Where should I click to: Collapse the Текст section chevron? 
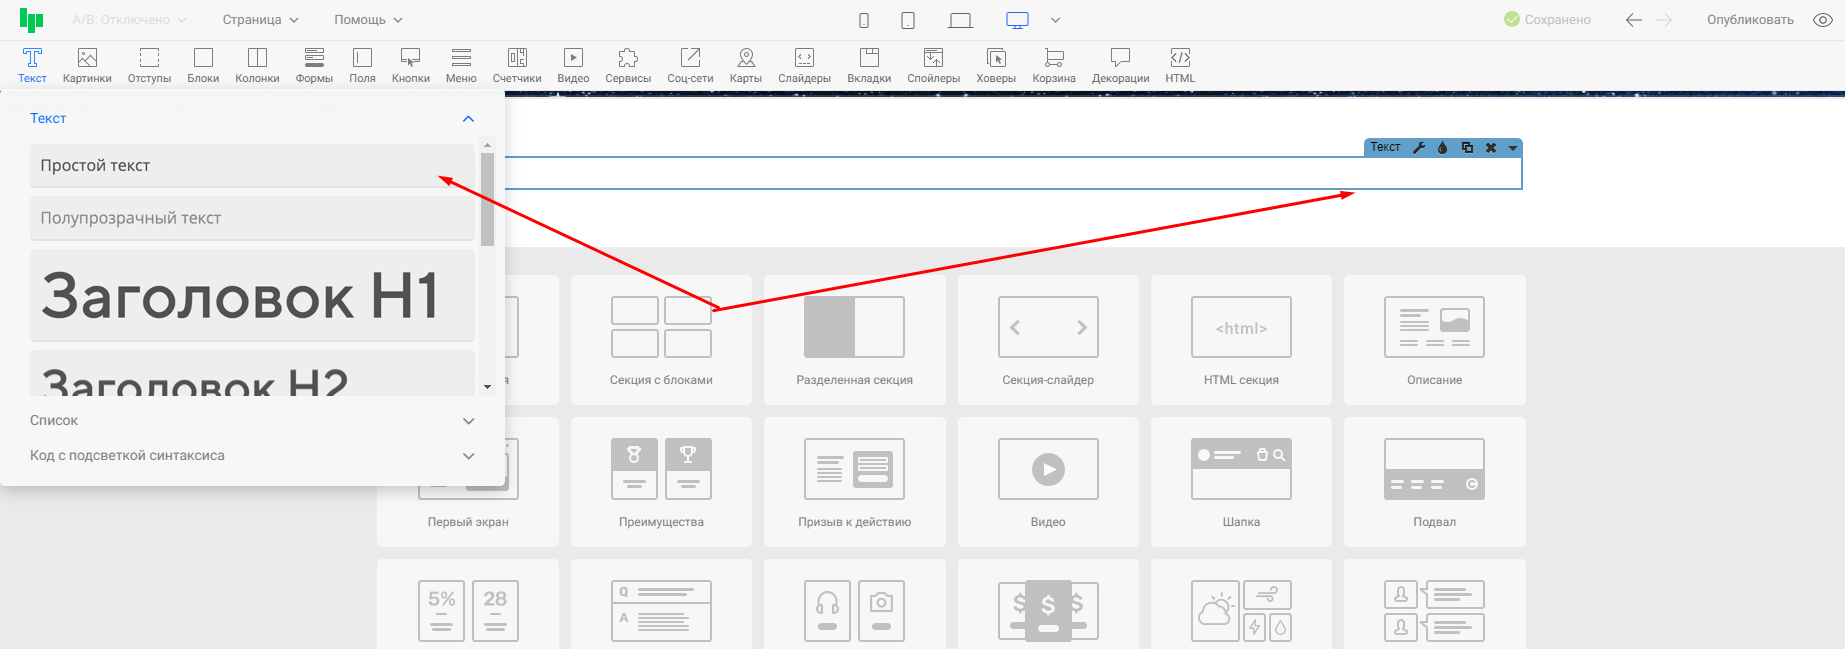(x=468, y=119)
